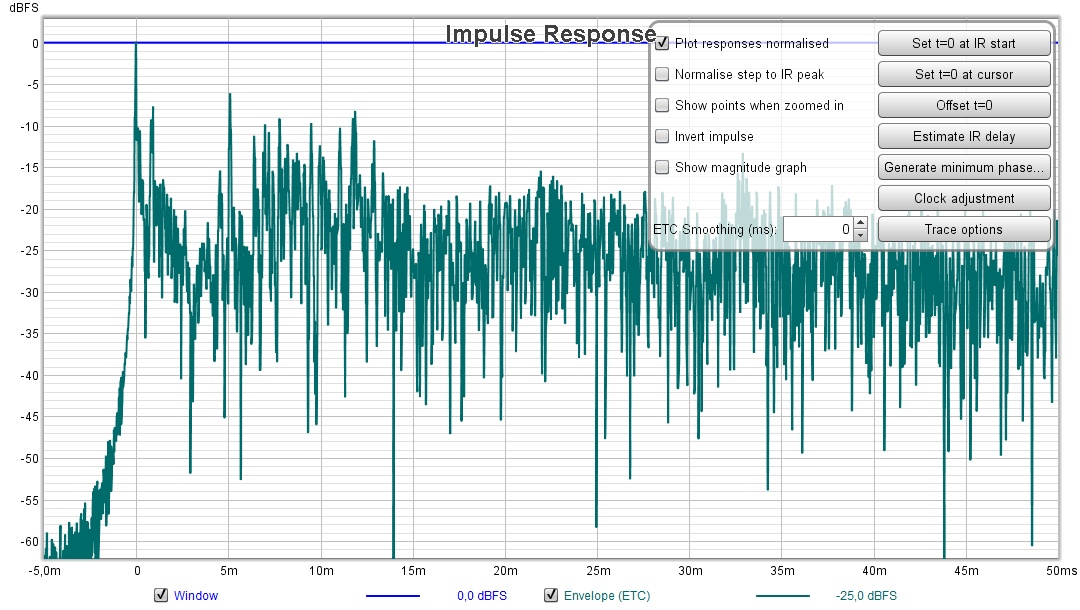Uncheck Plot responses normalised
The width and height of the screenshot is (1080, 610).
click(662, 43)
